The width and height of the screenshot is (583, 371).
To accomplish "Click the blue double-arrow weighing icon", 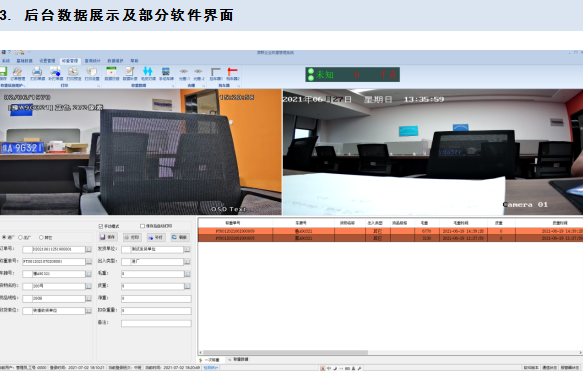I will click(x=148, y=71).
